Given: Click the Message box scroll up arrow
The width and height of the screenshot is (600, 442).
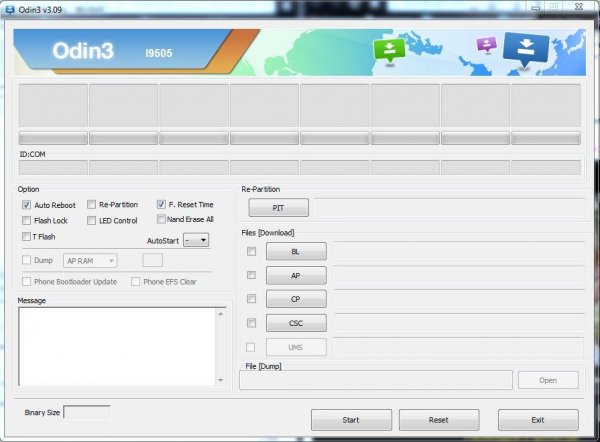Looking at the screenshot, I should click(221, 314).
